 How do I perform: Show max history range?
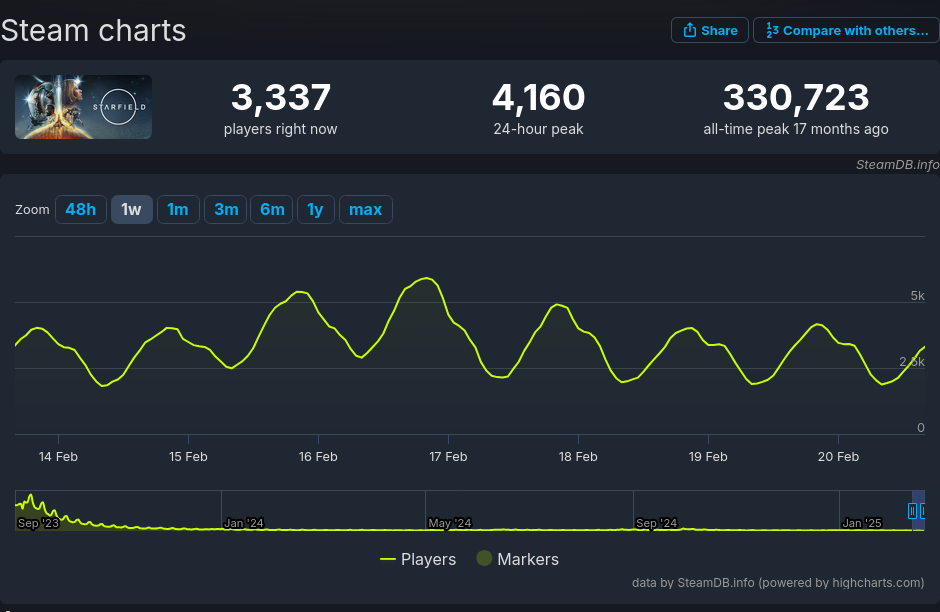point(366,209)
